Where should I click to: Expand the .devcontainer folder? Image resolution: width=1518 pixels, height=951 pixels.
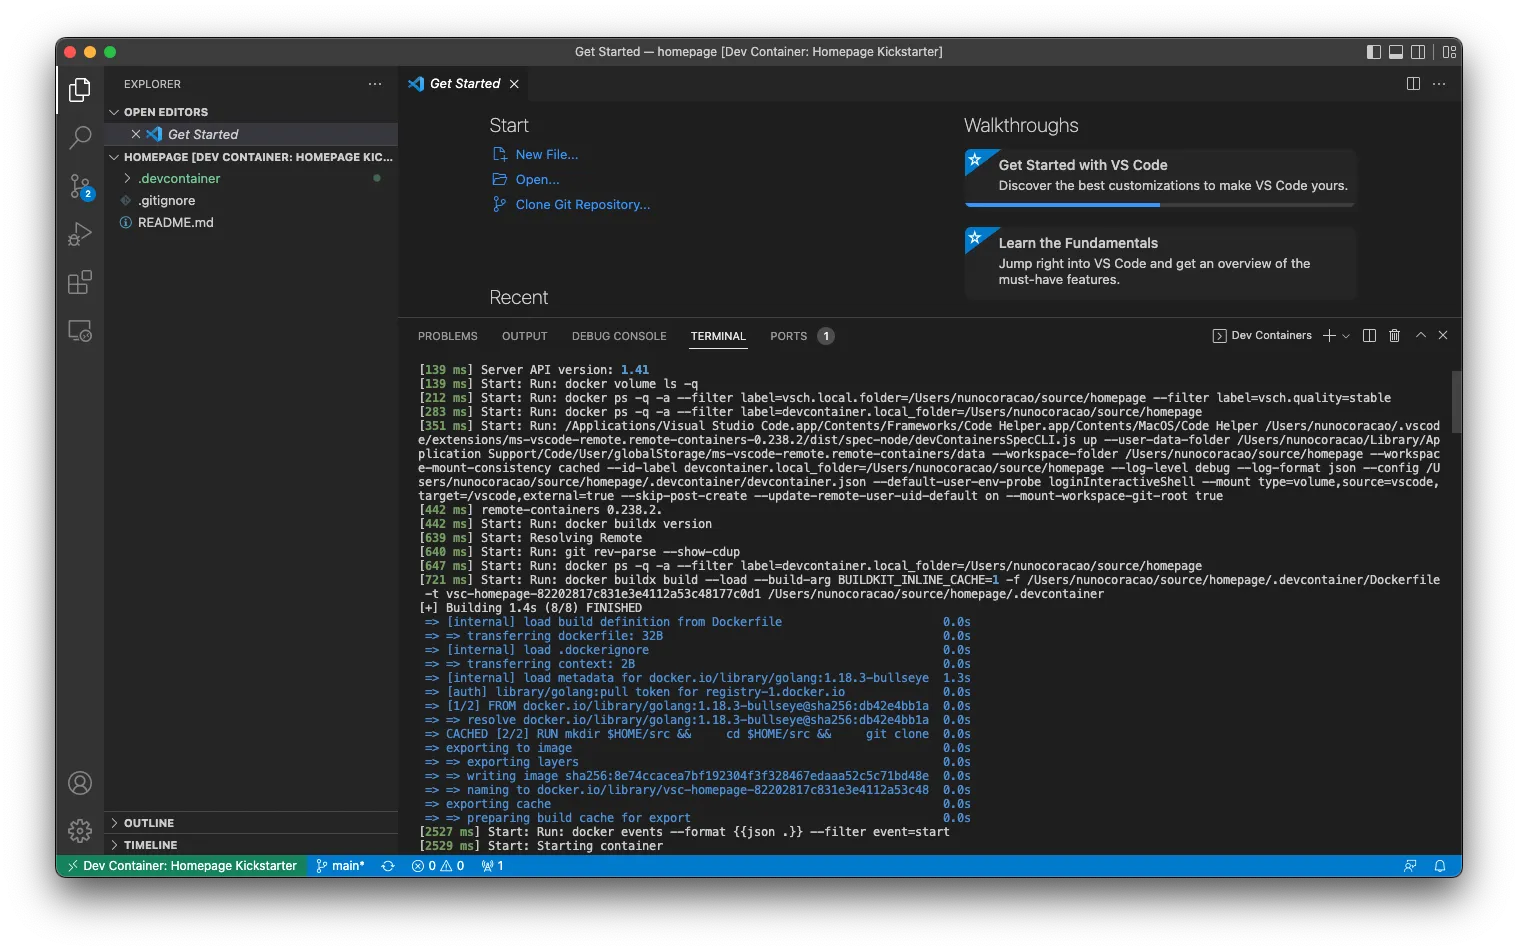(x=251, y=179)
